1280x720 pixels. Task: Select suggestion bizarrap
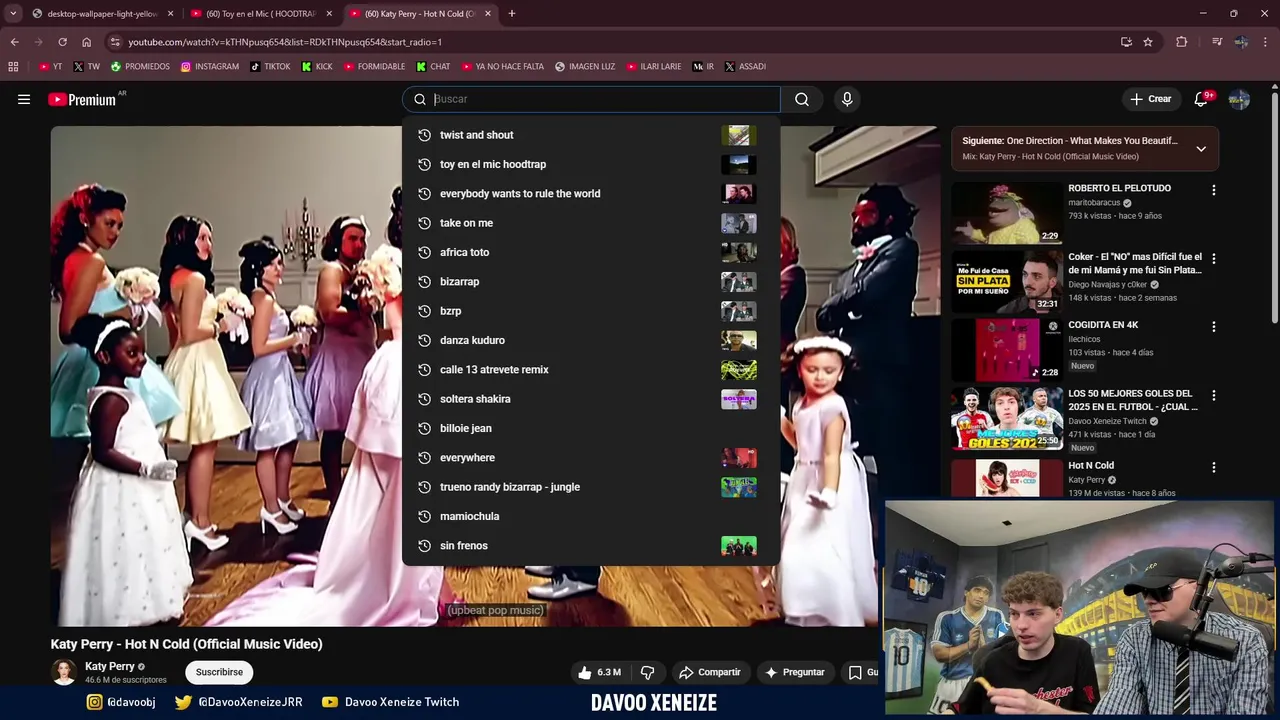point(591,281)
